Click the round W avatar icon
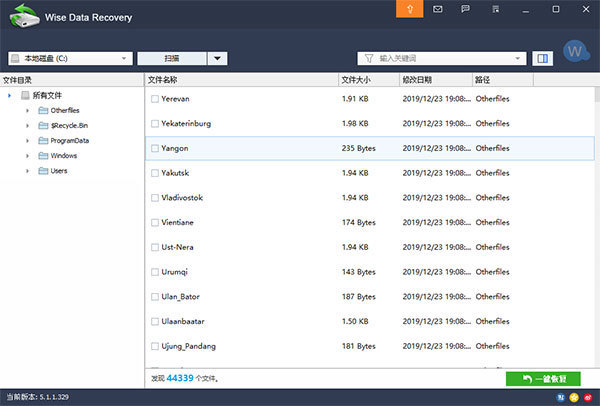The height and width of the screenshot is (406, 600). pyautogui.click(x=576, y=52)
